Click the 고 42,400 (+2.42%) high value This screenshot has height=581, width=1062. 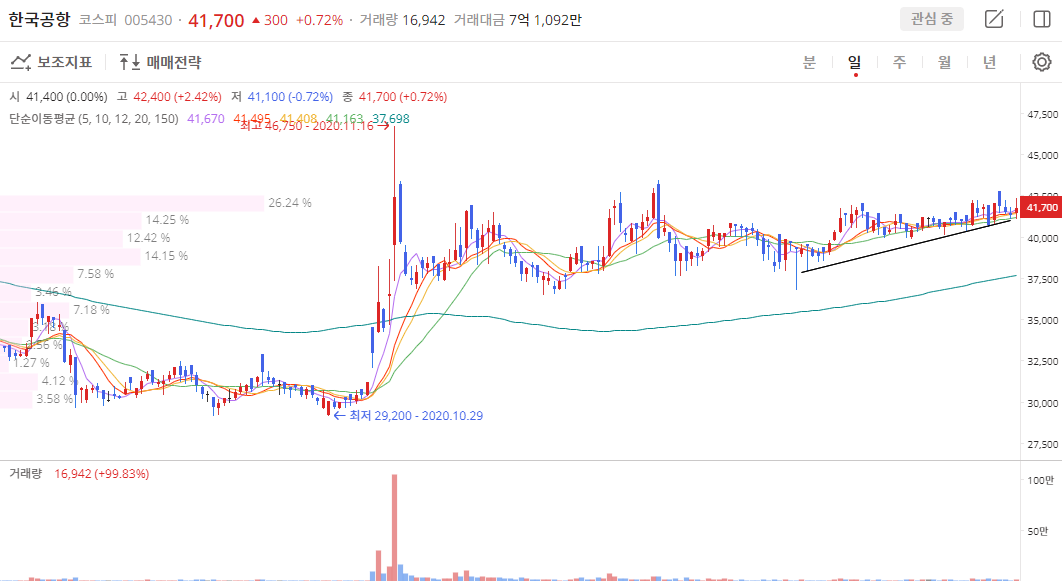coord(169,97)
